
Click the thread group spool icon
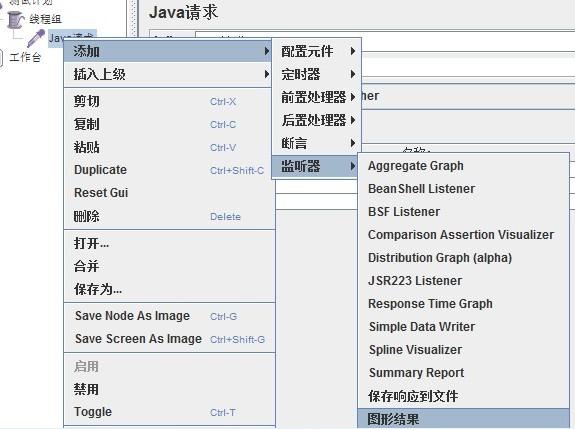(16, 20)
